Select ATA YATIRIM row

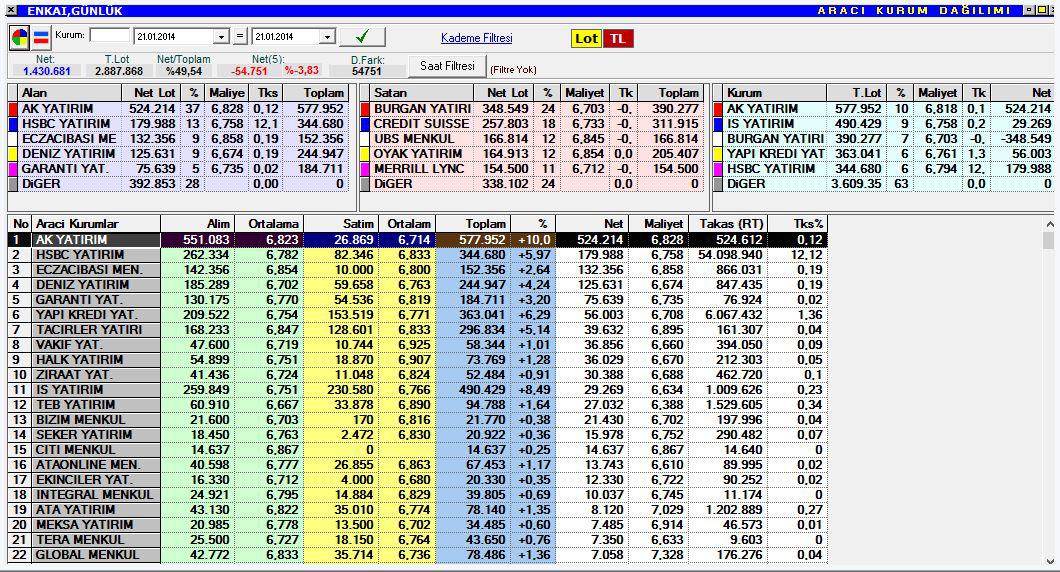click(x=418, y=510)
